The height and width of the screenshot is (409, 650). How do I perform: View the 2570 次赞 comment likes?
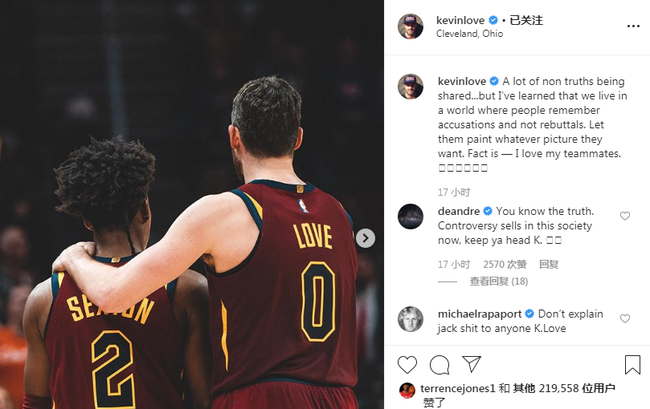[x=504, y=264]
